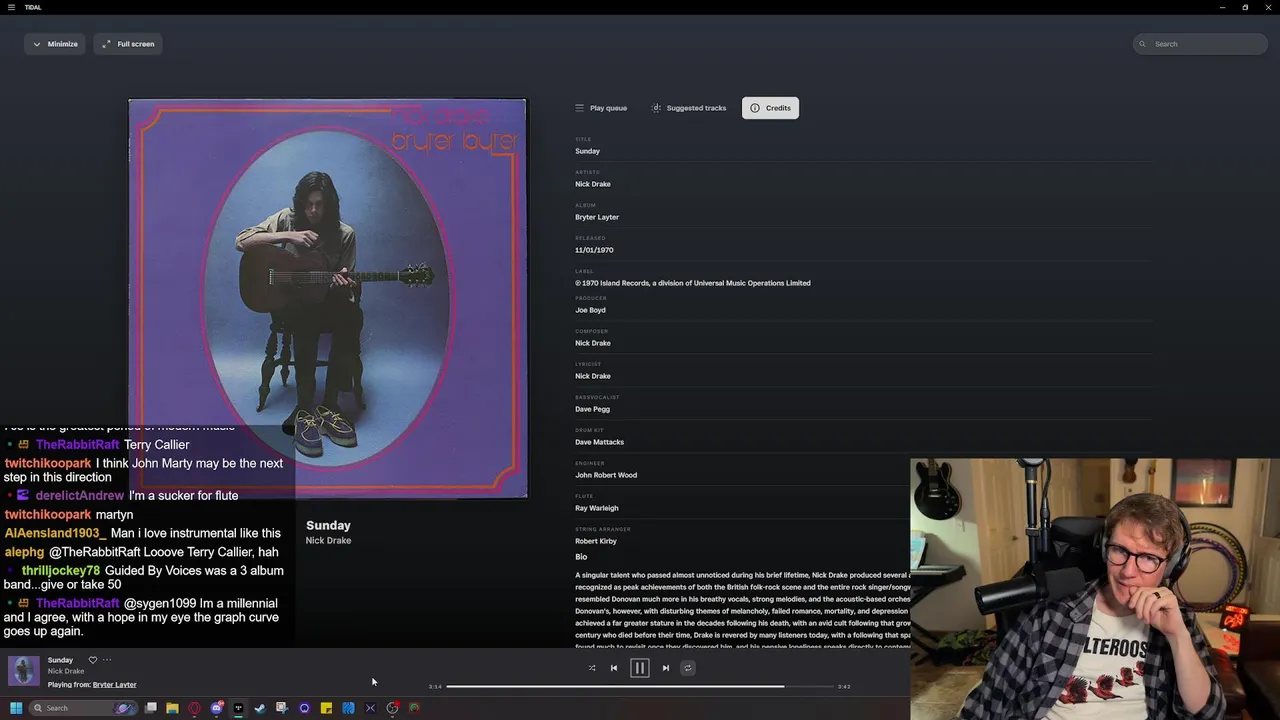Click Nick Drake in the bottom player bar

(66, 671)
